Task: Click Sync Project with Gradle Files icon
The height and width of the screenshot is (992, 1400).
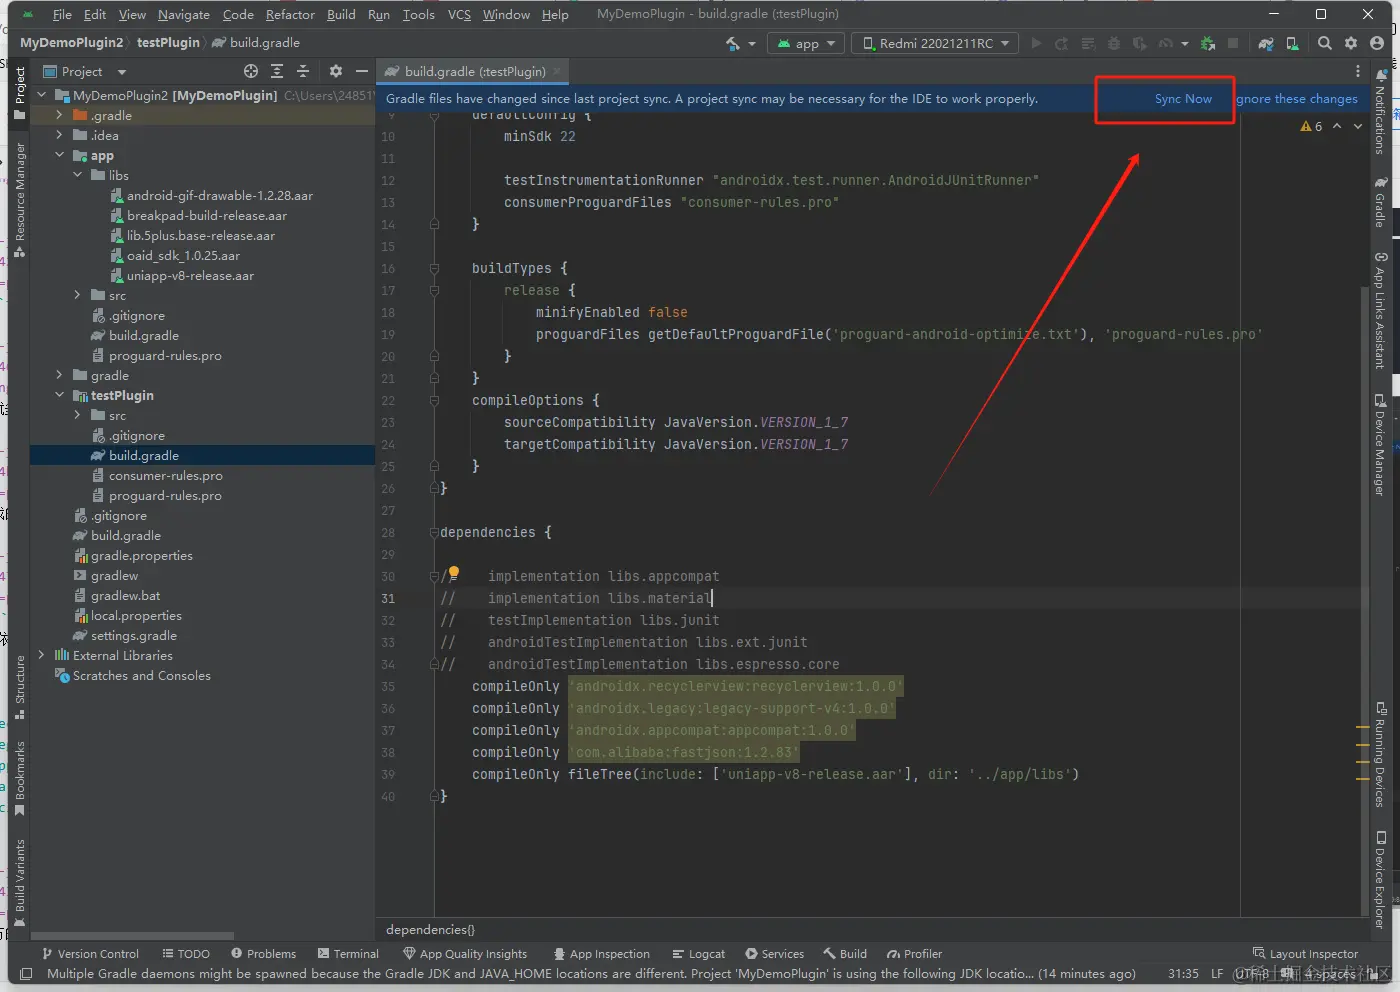Action: tap(1266, 43)
